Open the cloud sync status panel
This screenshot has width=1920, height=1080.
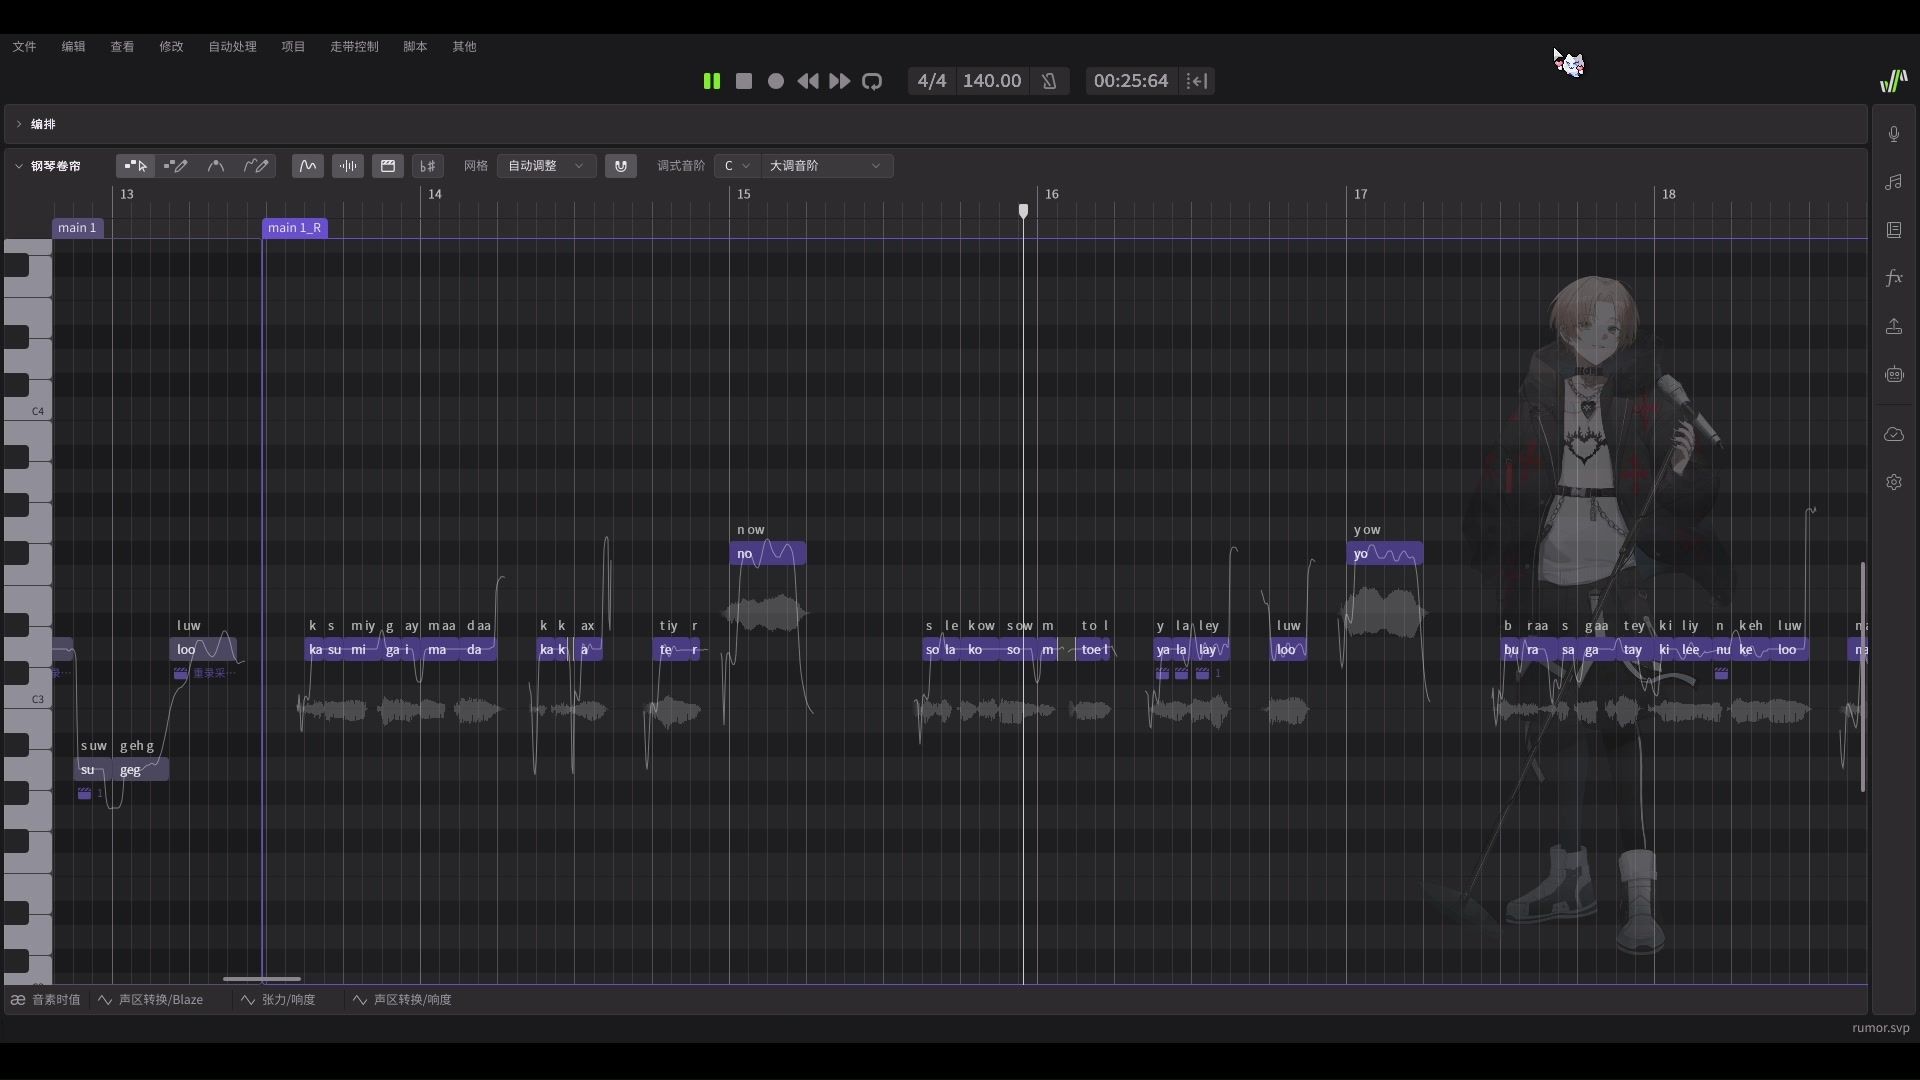pos(1894,434)
